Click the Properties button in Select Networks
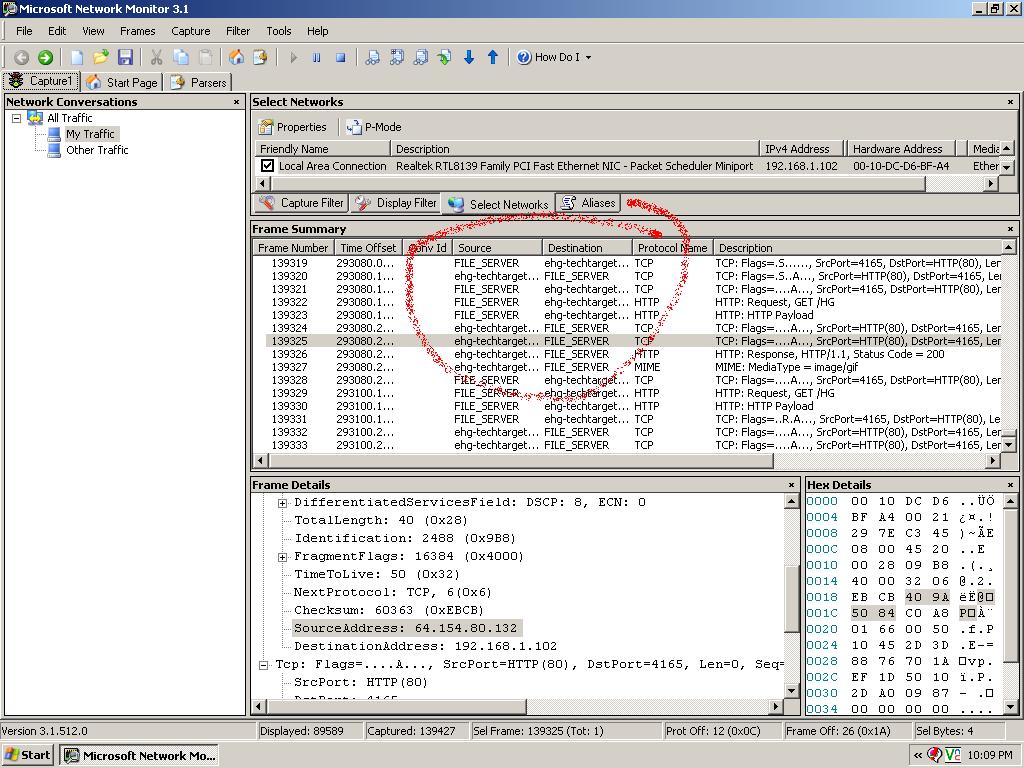 coord(292,127)
